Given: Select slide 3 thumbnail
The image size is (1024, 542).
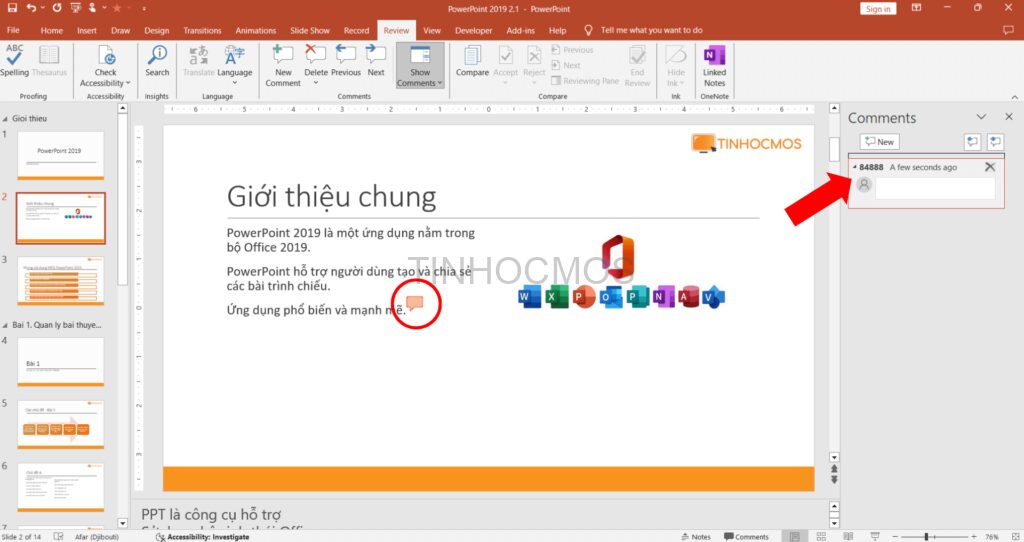Looking at the screenshot, I should point(60,280).
